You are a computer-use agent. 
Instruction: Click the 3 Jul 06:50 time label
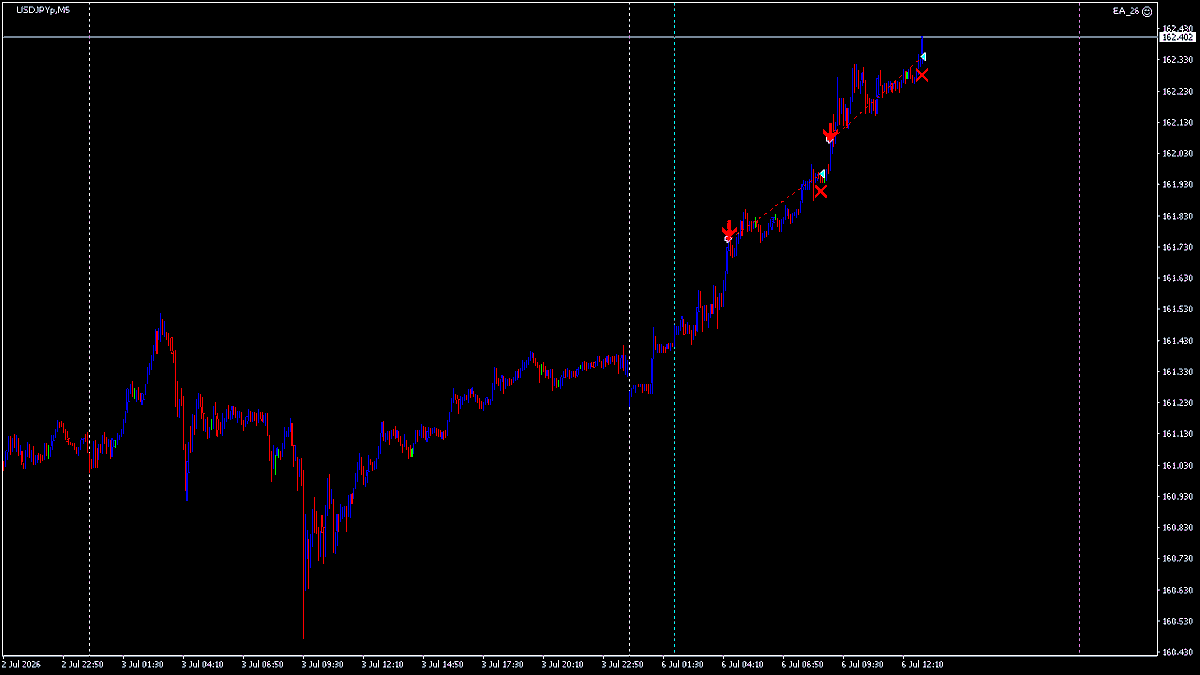tap(264, 664)
